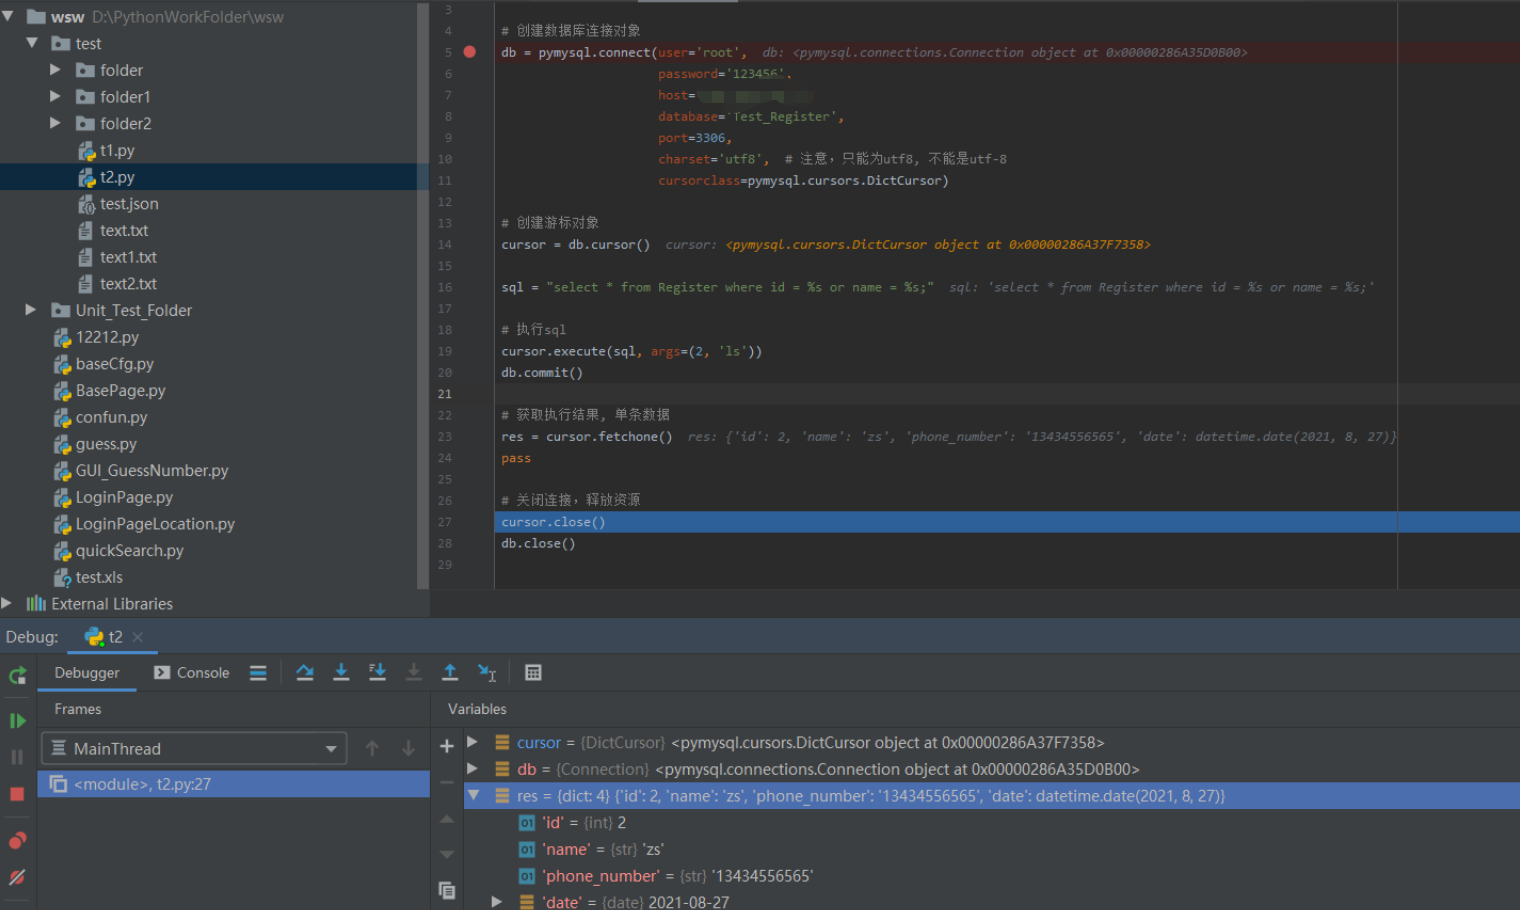Image resolution: width=1520 pixels, height=910 pixels.
Task: Open t1.py in project tree
Action: pyautogui.click(x=116, y=150)
